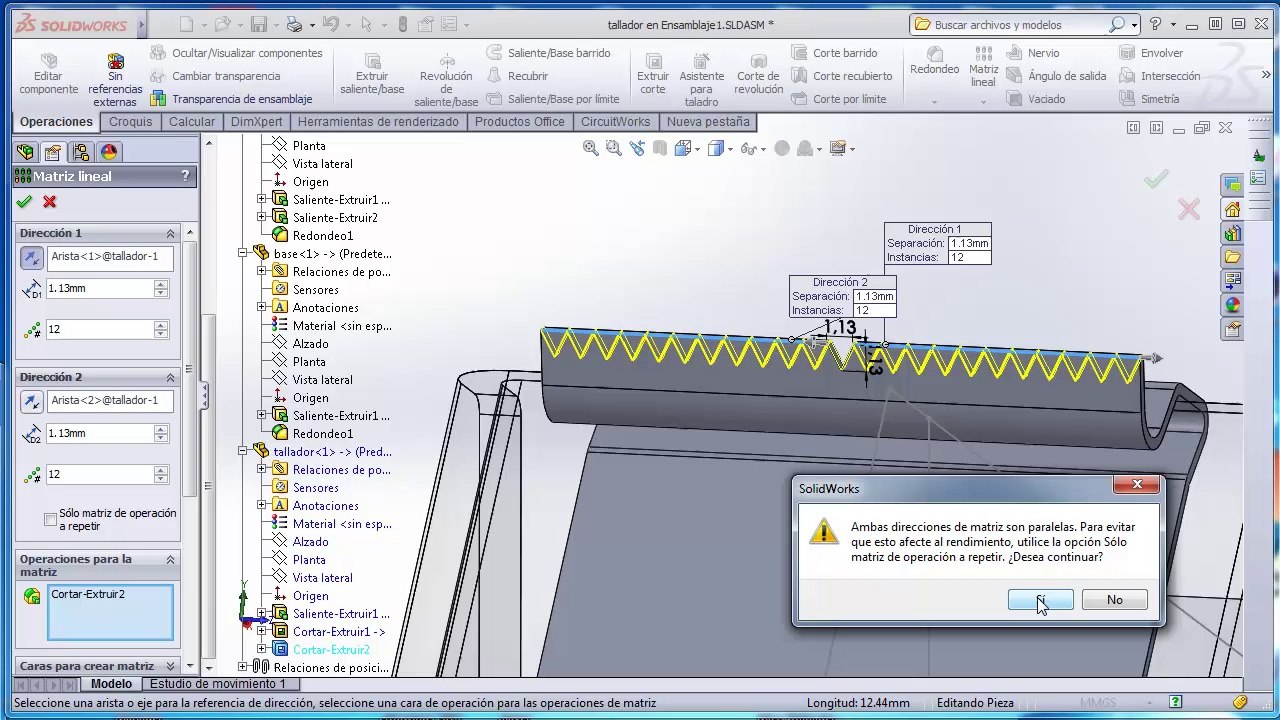Cancel Matriz lineal with red X

tap(49, 202)
